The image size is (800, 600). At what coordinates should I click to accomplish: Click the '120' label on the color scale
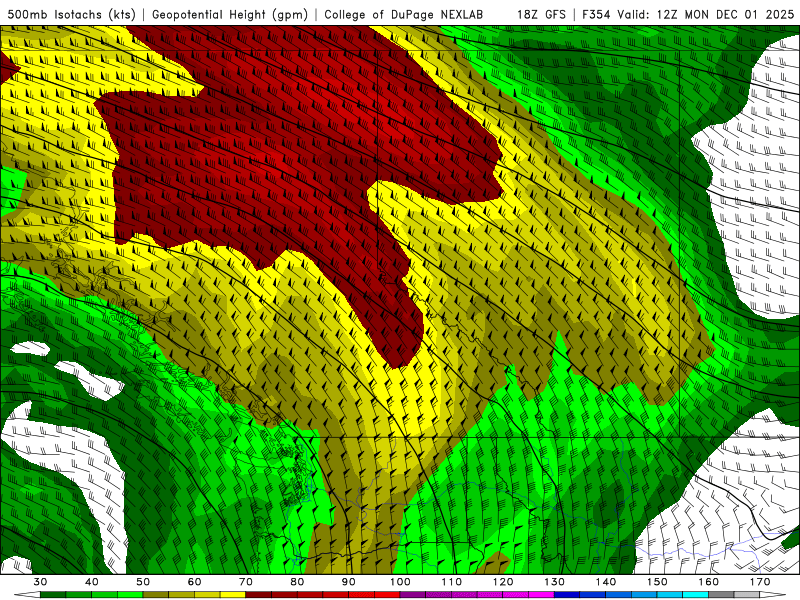click(x=503, y=582)
